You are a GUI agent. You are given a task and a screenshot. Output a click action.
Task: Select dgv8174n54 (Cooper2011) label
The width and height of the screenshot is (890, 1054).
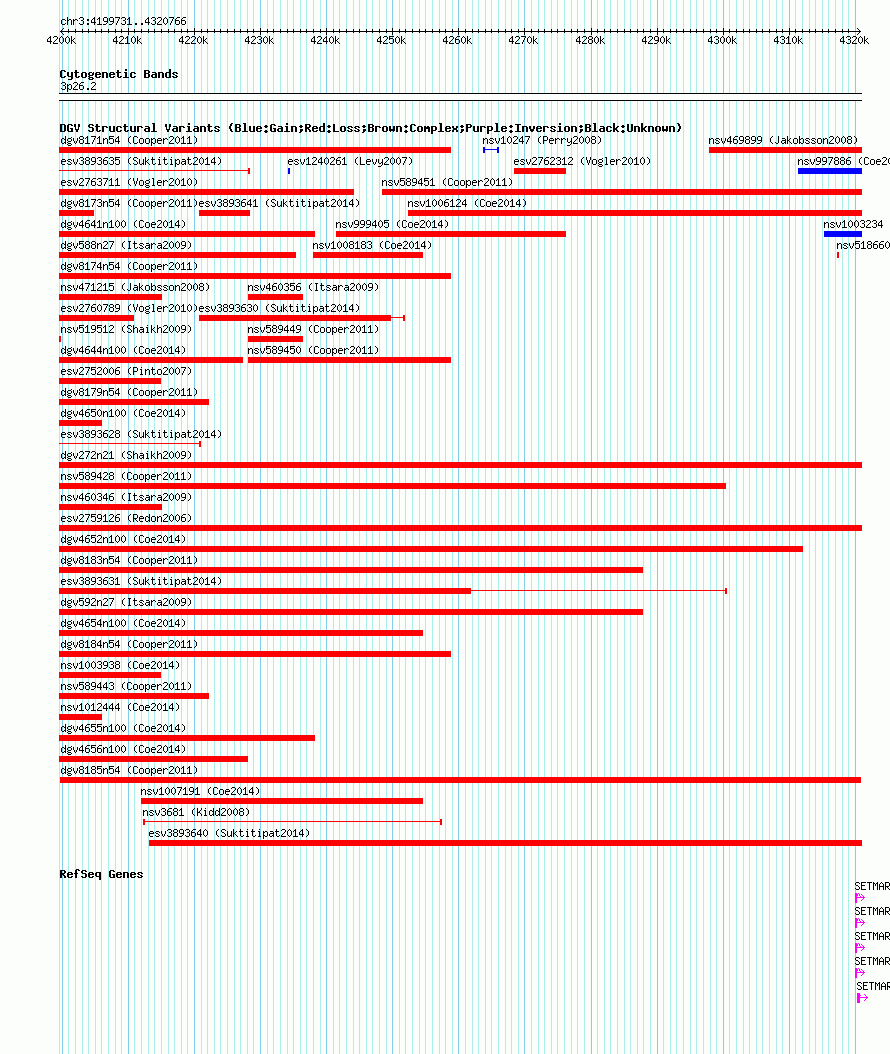pos(129,266)
